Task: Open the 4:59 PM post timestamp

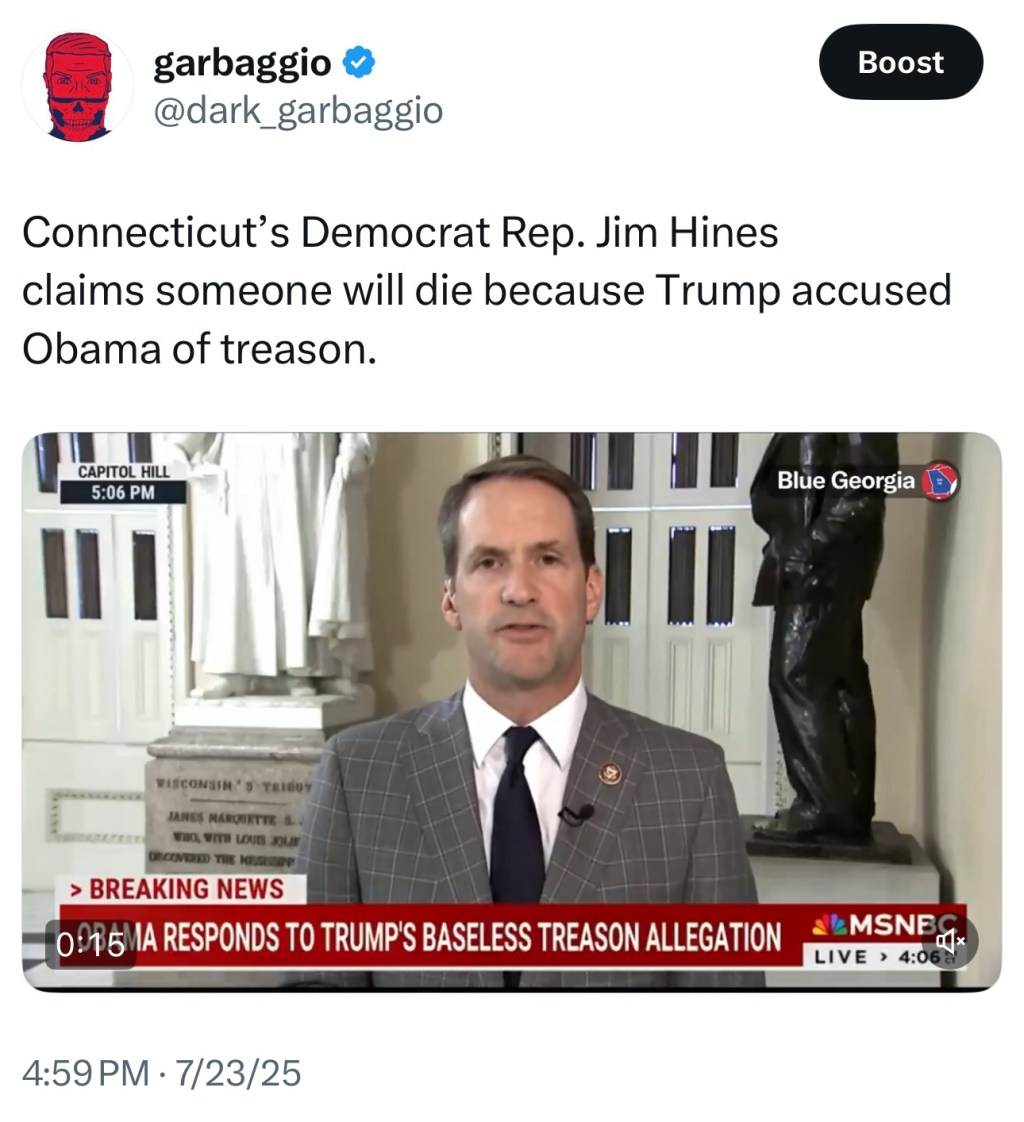Action: pyautogui.click(x=86, y=1073)
